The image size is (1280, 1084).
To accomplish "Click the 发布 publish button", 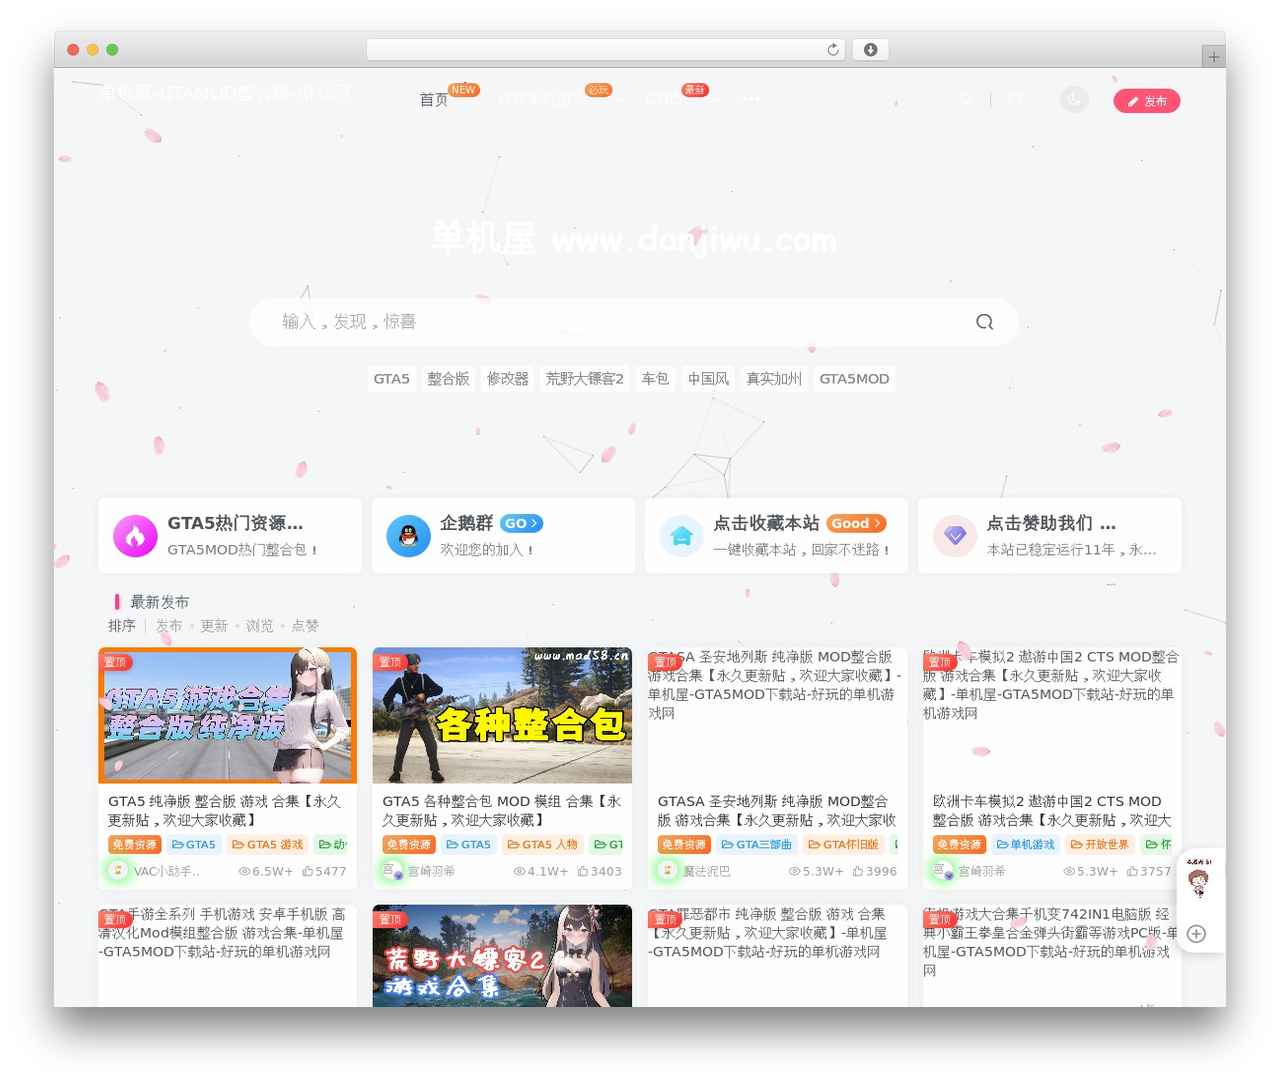I will 1147,101.
